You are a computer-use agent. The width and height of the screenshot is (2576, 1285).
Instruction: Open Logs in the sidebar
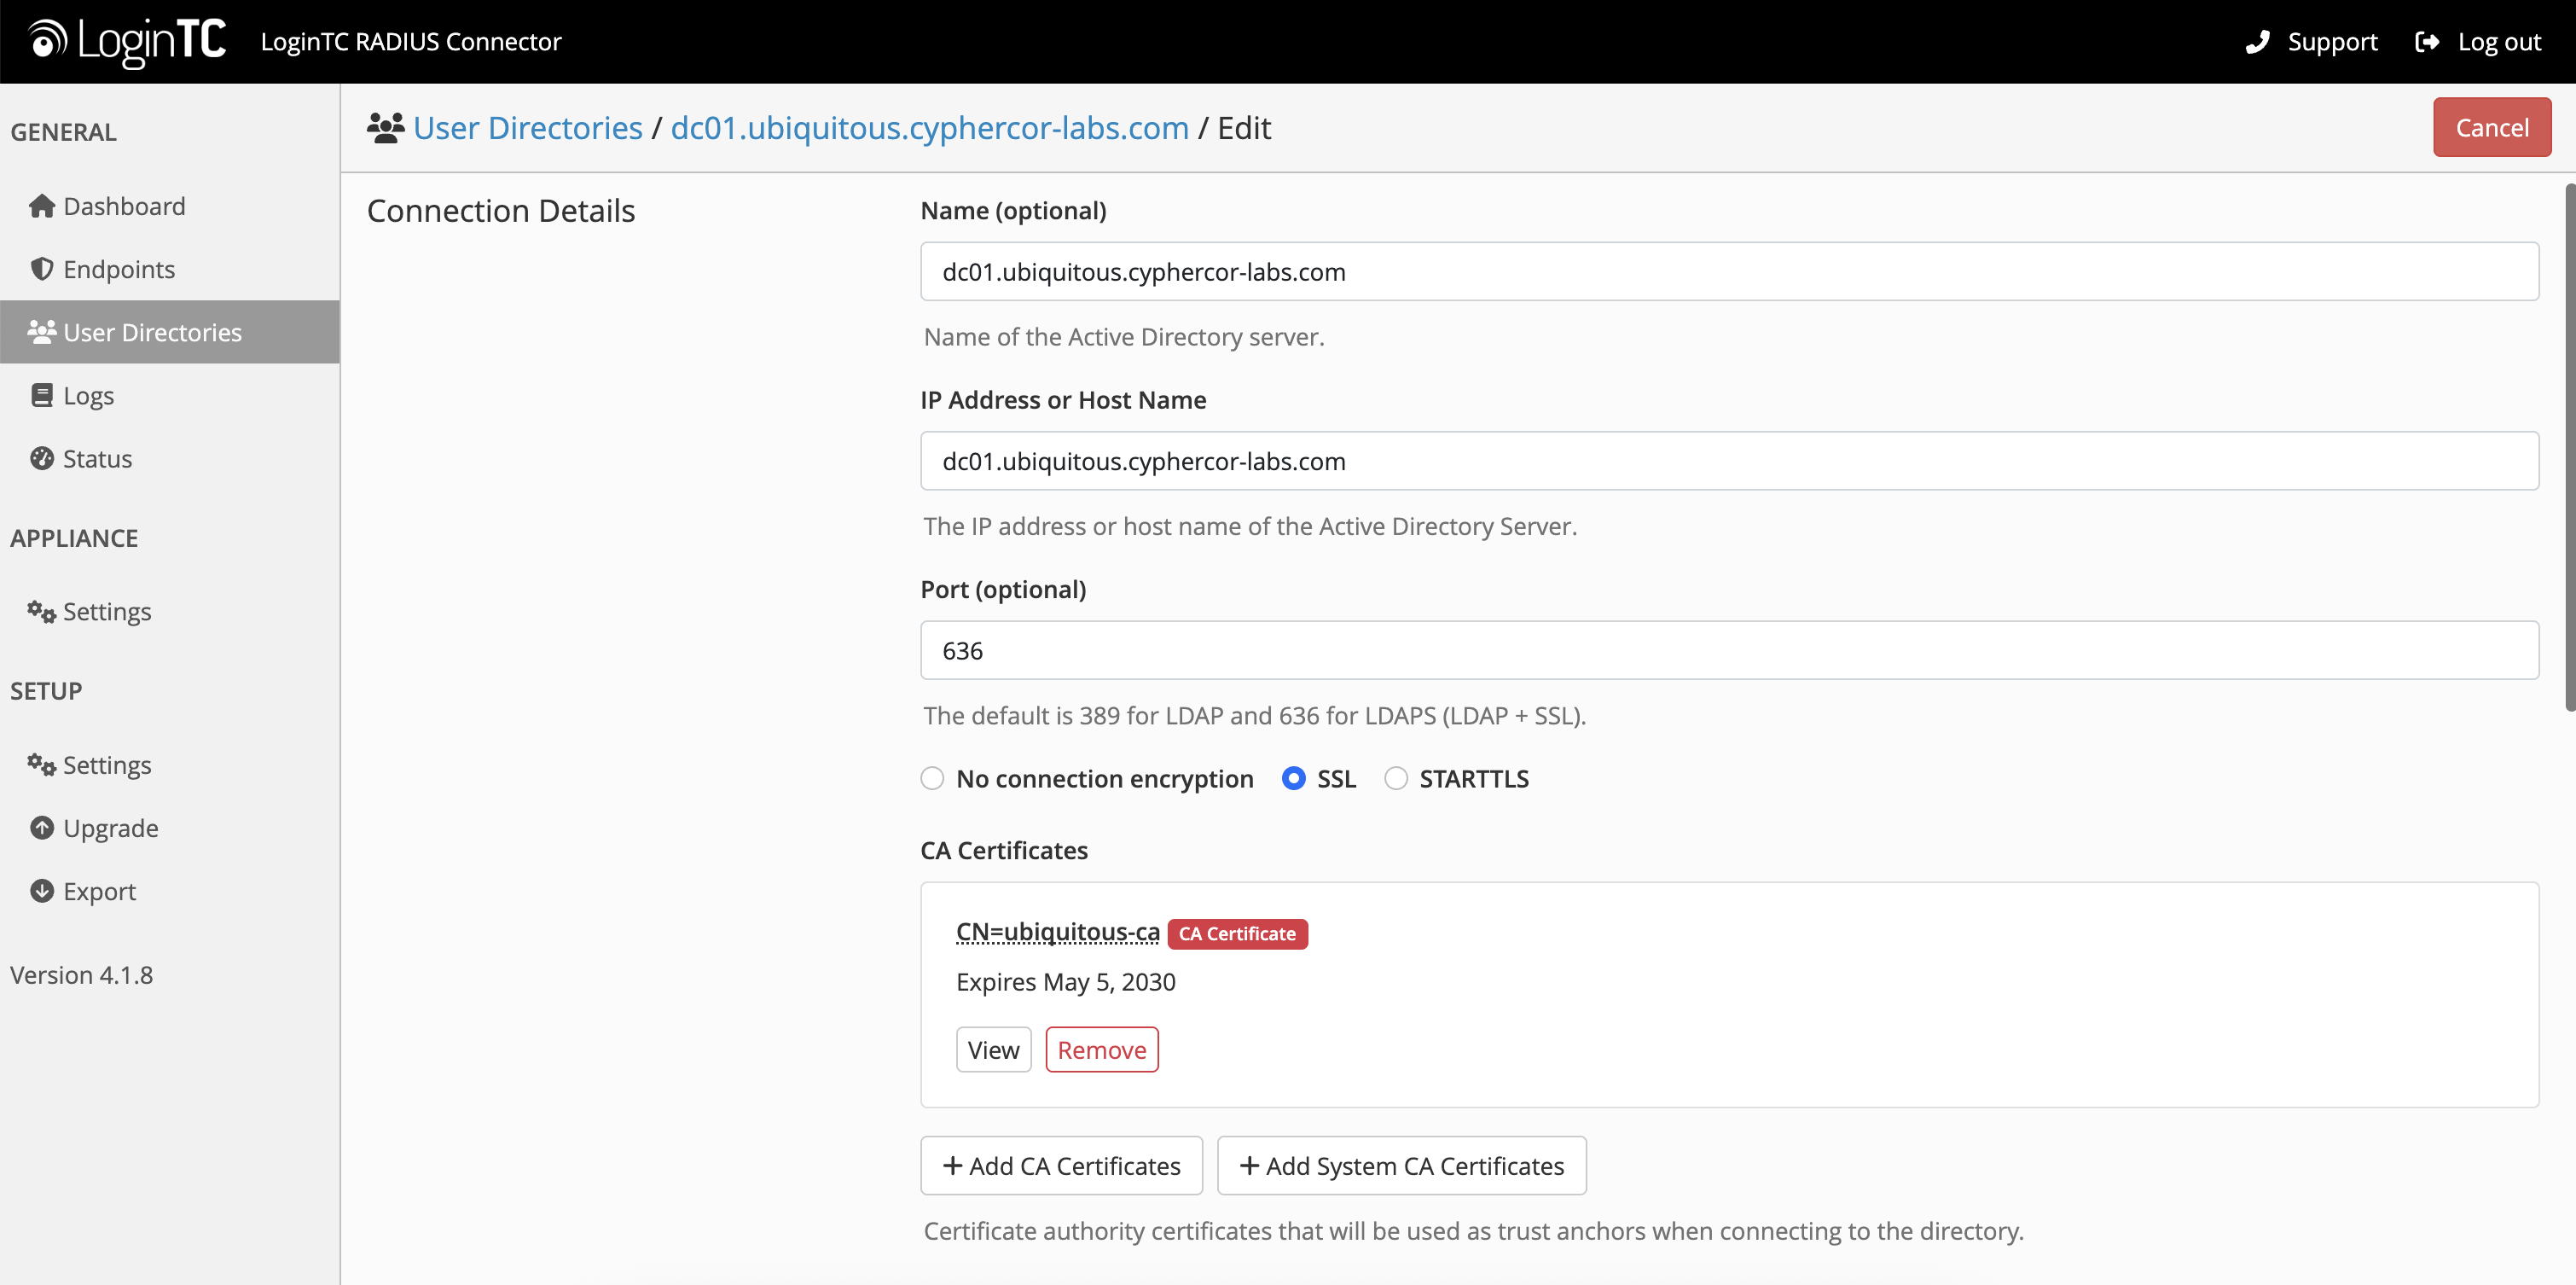point(170,395)
